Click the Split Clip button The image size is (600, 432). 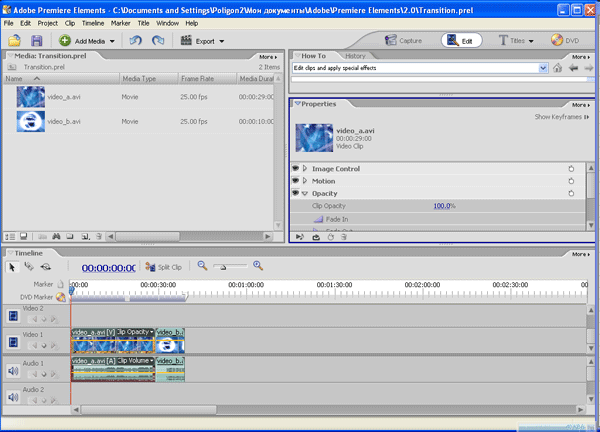pos(164,267)
